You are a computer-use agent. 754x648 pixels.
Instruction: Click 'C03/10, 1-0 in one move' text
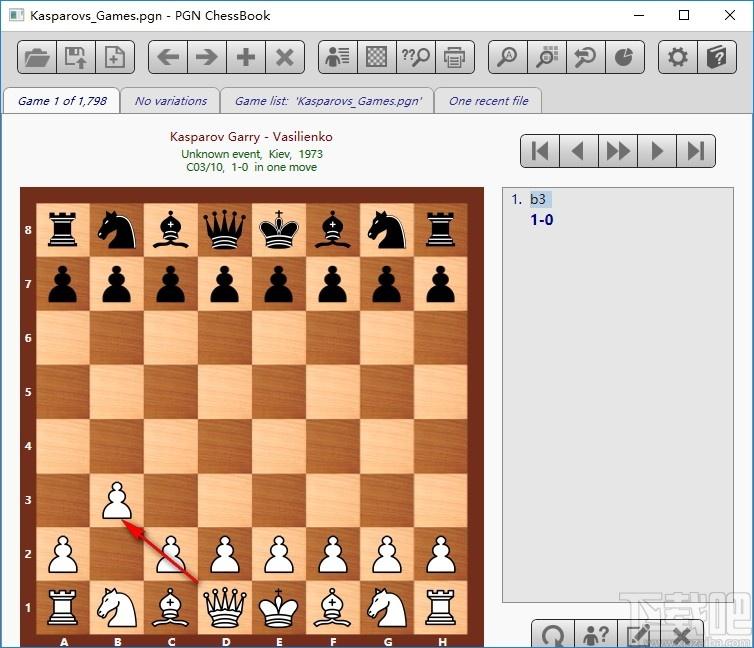point(251,167)
